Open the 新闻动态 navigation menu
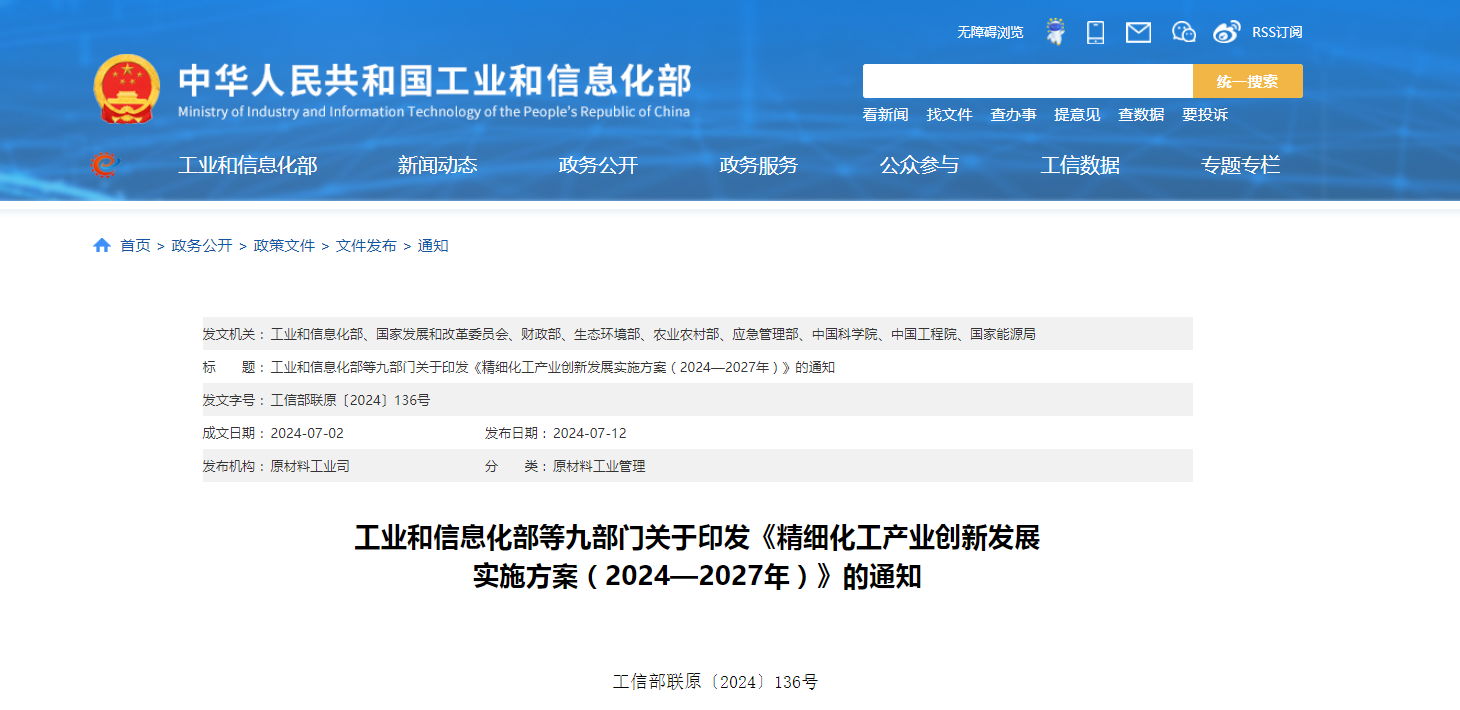The height and width of the screenshot is (710, 1460). pos(438,166)
